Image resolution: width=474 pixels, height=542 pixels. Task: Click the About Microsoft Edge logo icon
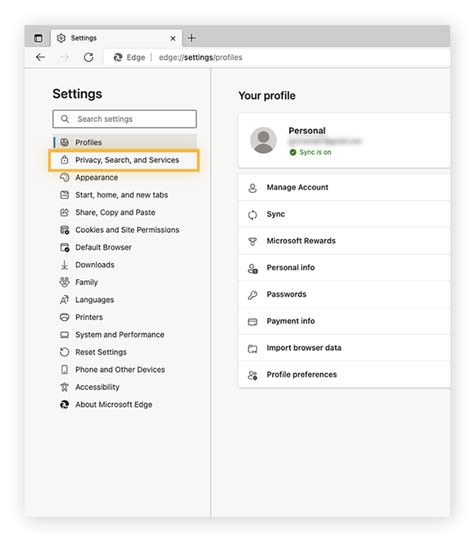tap(65, 404)
